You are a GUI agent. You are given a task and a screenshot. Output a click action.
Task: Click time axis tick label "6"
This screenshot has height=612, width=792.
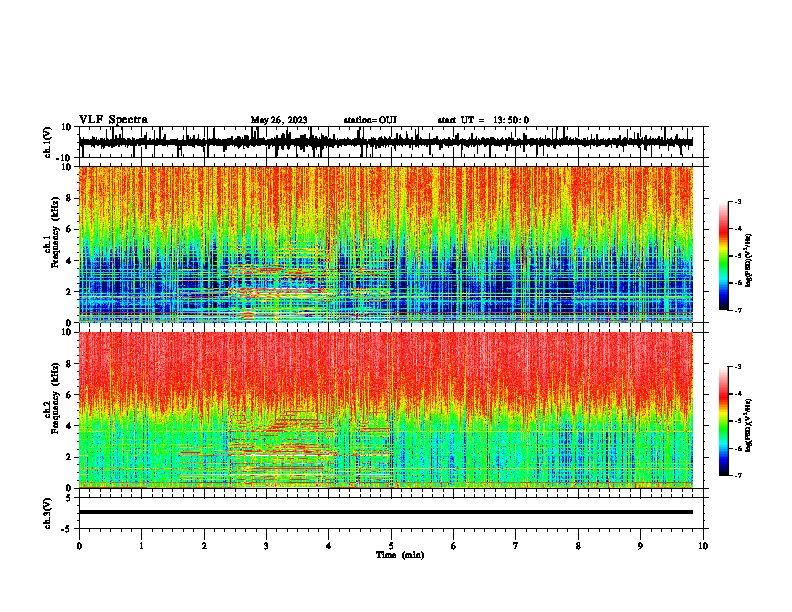(454, 546)
